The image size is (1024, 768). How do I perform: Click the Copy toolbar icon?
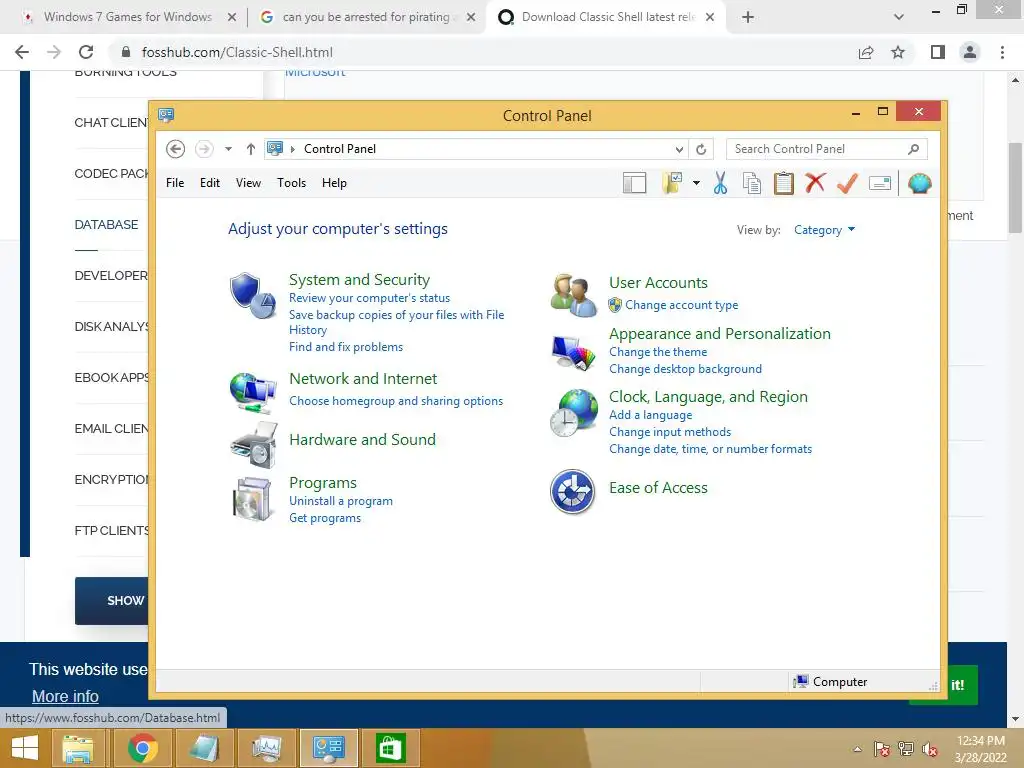[x=752, y=184]
